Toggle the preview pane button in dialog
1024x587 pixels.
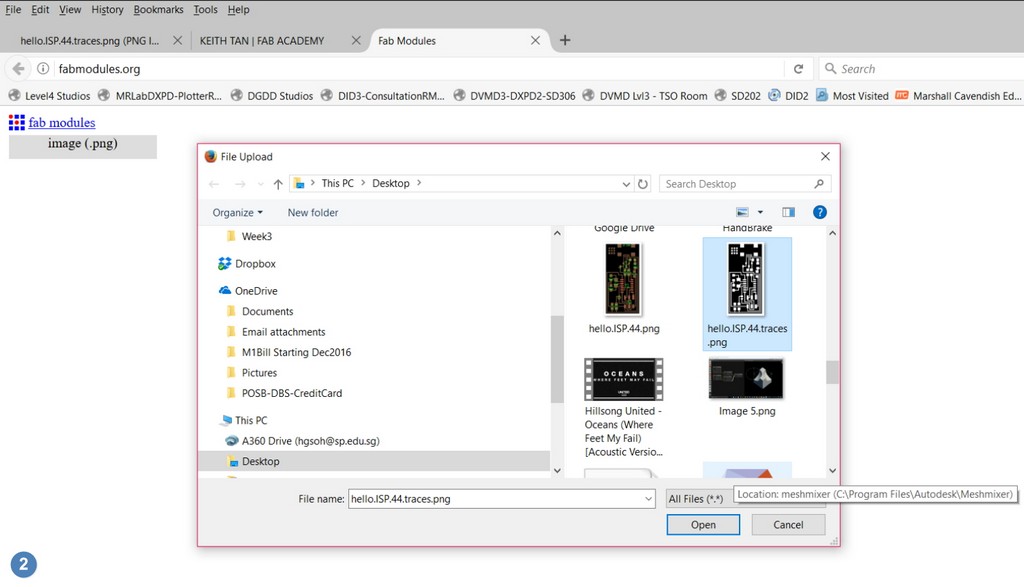(x=788, y=212)
